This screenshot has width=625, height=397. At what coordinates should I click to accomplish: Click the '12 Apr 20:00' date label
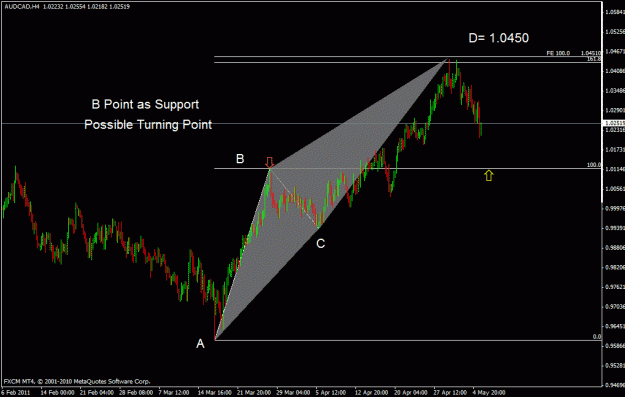[371, 393]
